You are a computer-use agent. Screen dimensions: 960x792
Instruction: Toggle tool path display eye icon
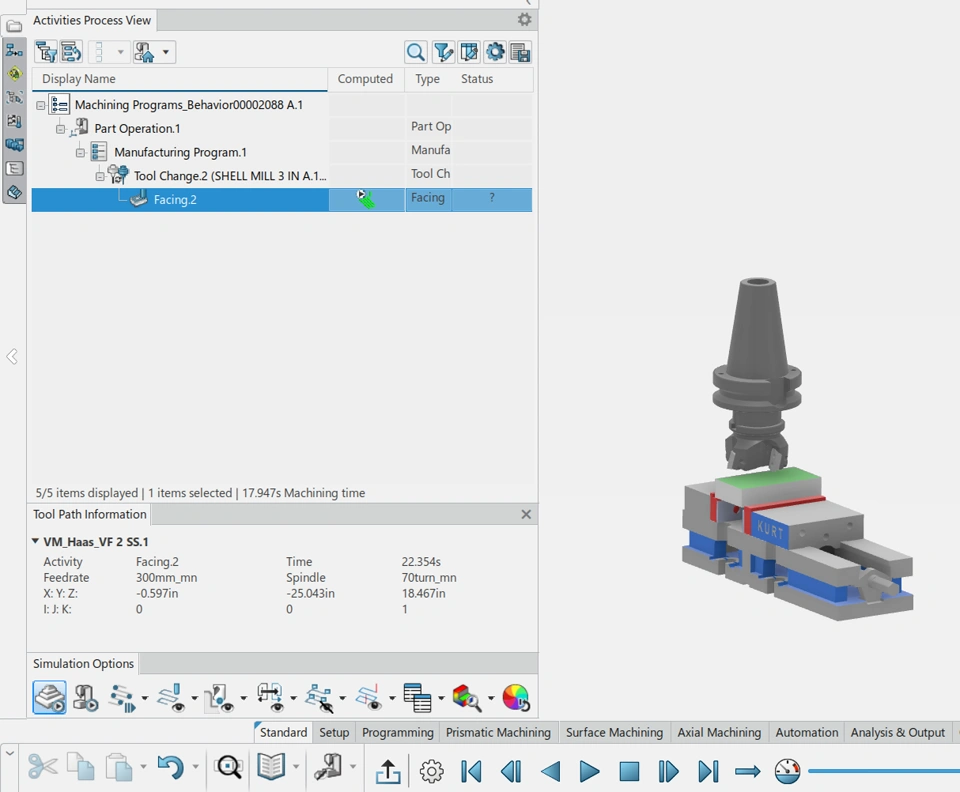point(170,698)
